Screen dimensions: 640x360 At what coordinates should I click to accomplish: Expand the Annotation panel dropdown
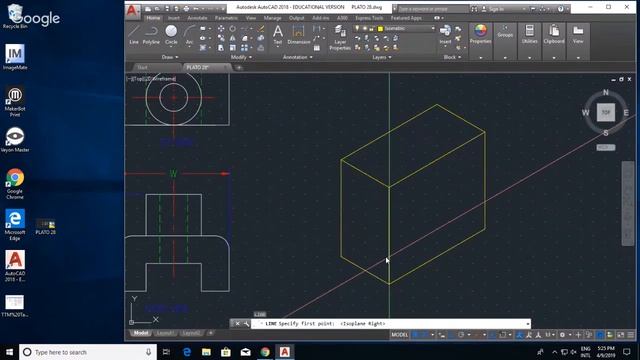(298, 57)
